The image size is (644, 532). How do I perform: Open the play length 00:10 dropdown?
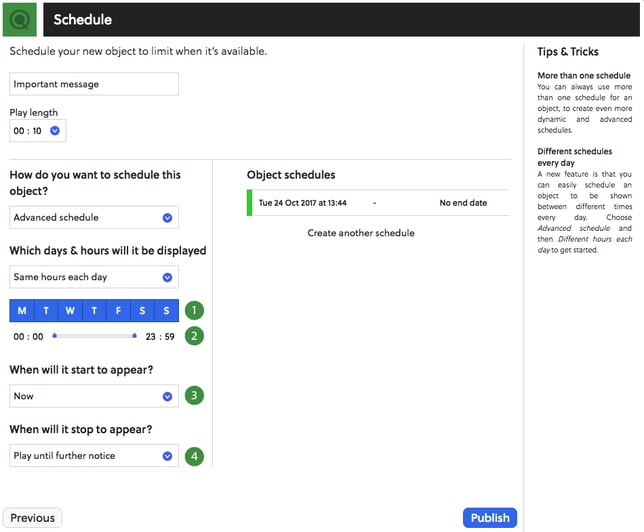coord(38,130)
